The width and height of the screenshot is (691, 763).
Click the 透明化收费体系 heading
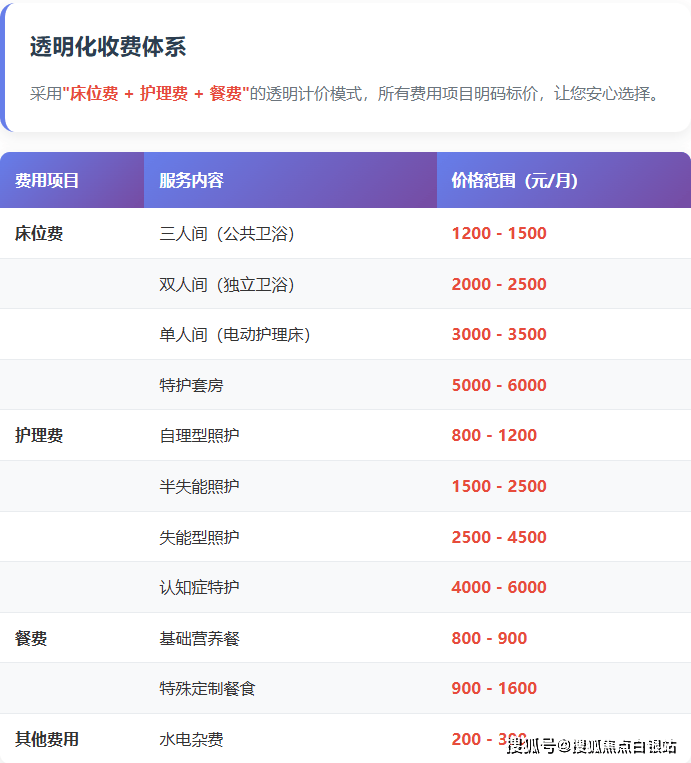click(x=108, y=47)
